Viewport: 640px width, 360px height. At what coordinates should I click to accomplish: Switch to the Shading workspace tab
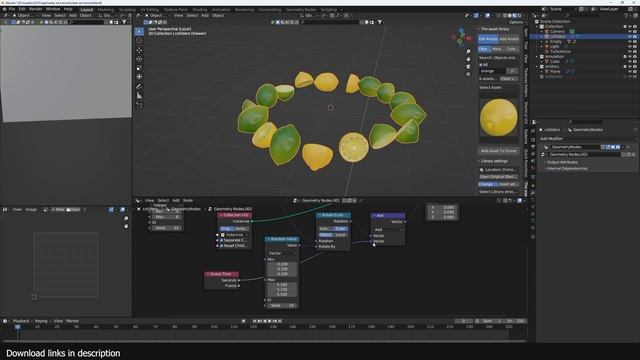[x=200, y=9]
